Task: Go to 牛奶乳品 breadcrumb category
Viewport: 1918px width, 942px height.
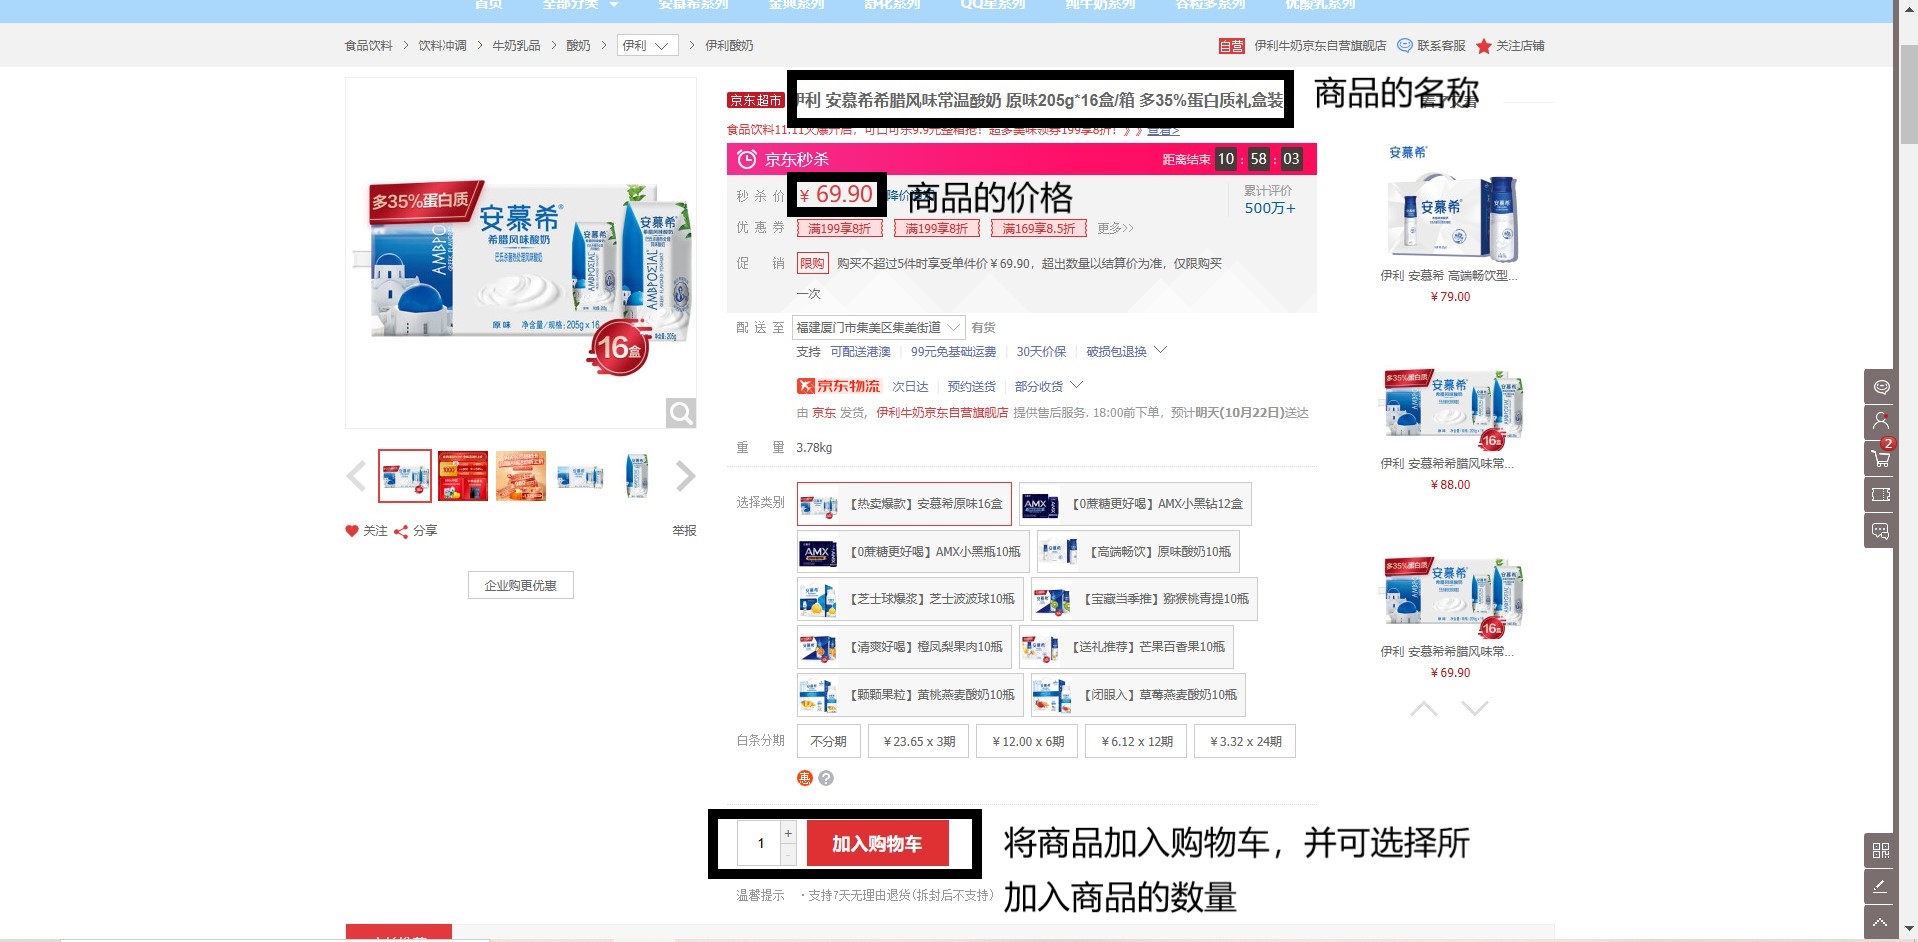Action: click(516, 46)
